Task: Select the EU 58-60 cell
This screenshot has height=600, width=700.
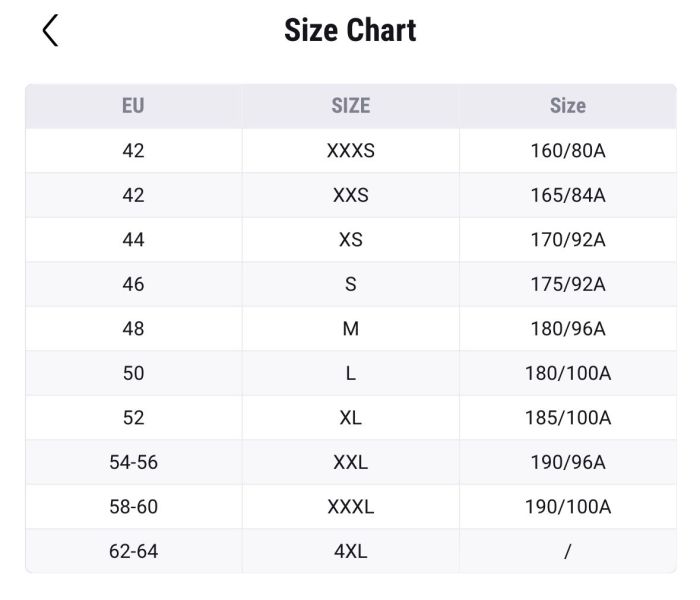Action: [x=133, y=507]
